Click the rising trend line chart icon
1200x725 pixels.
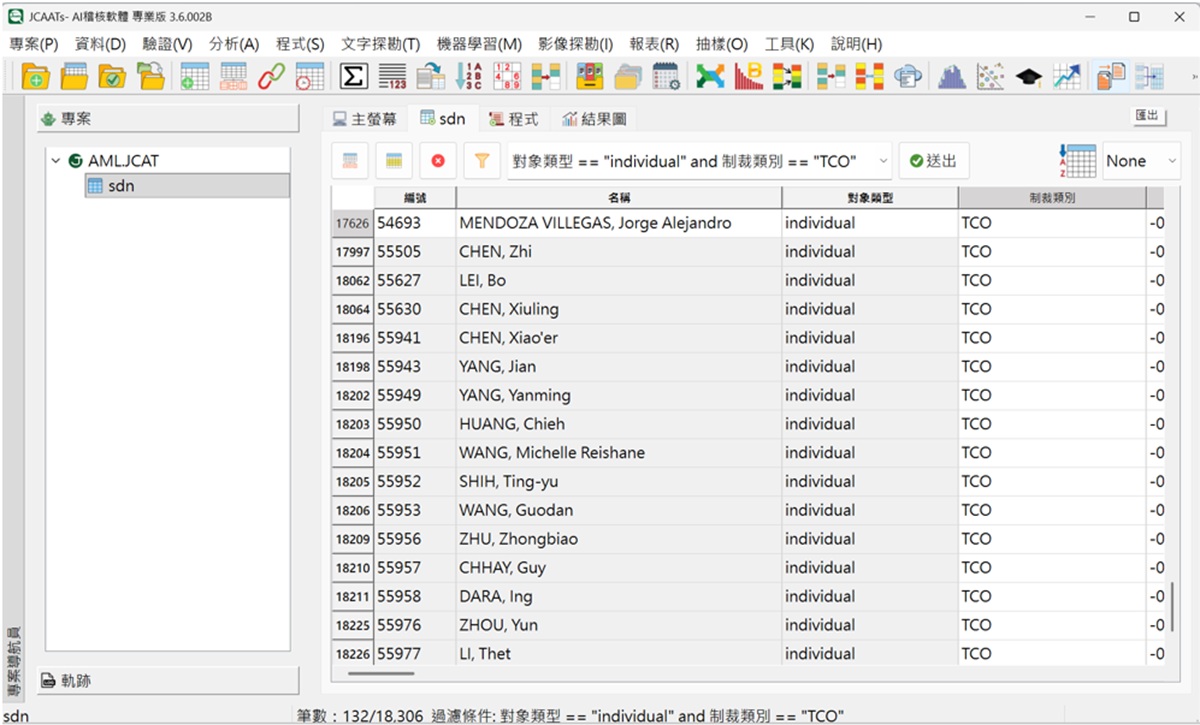coord(1066,77)
